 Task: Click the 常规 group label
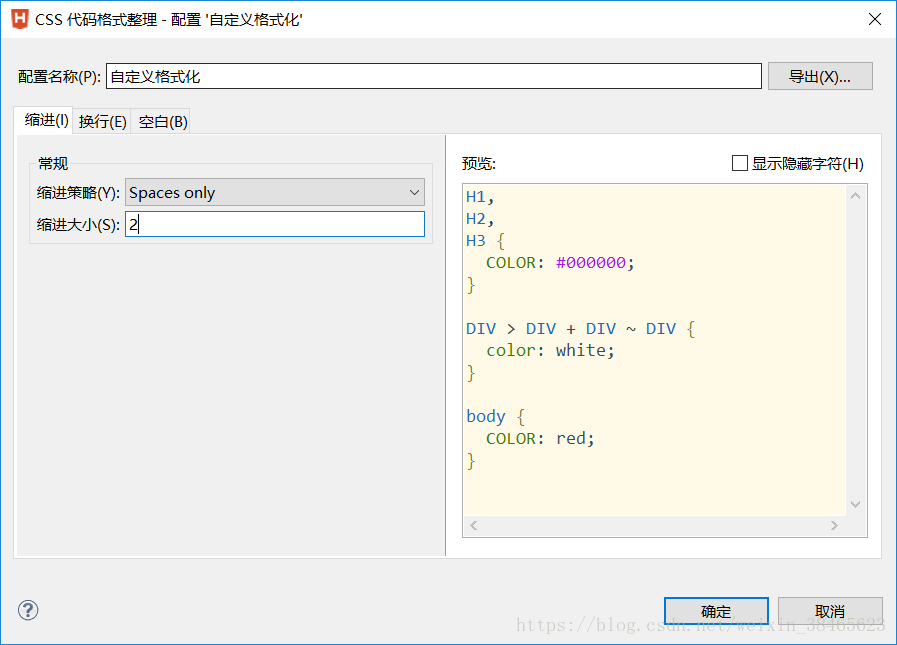(x=53, y=164)
